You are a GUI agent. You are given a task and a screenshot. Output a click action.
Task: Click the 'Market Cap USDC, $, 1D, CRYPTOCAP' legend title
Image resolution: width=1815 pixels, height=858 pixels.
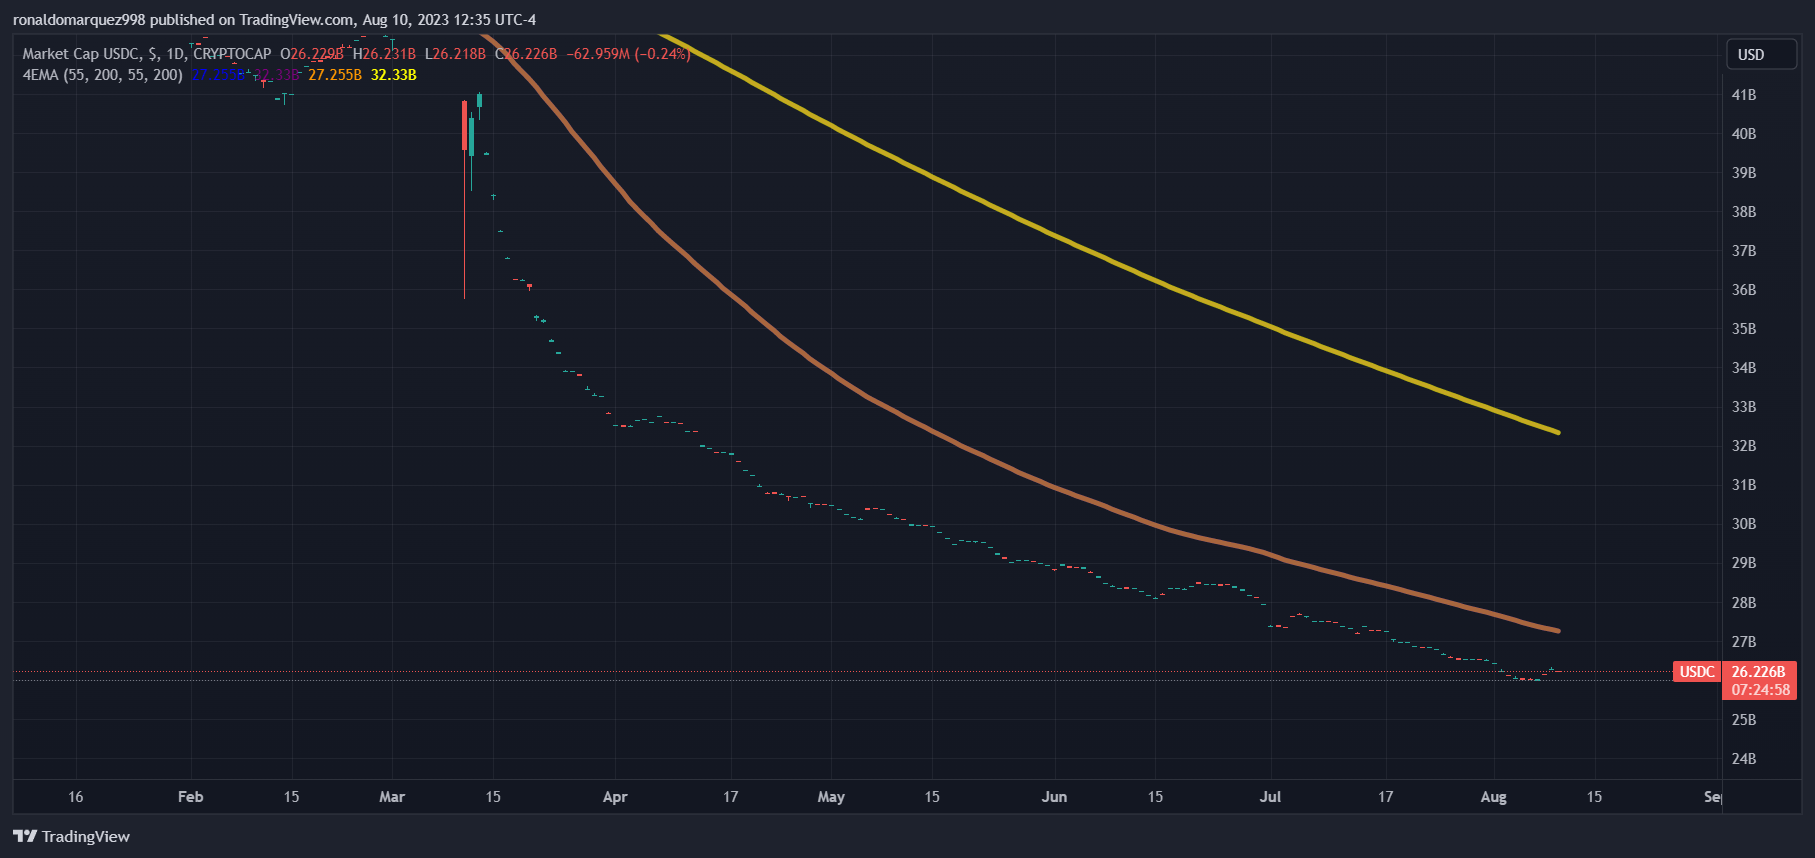(x=147, y=54)
